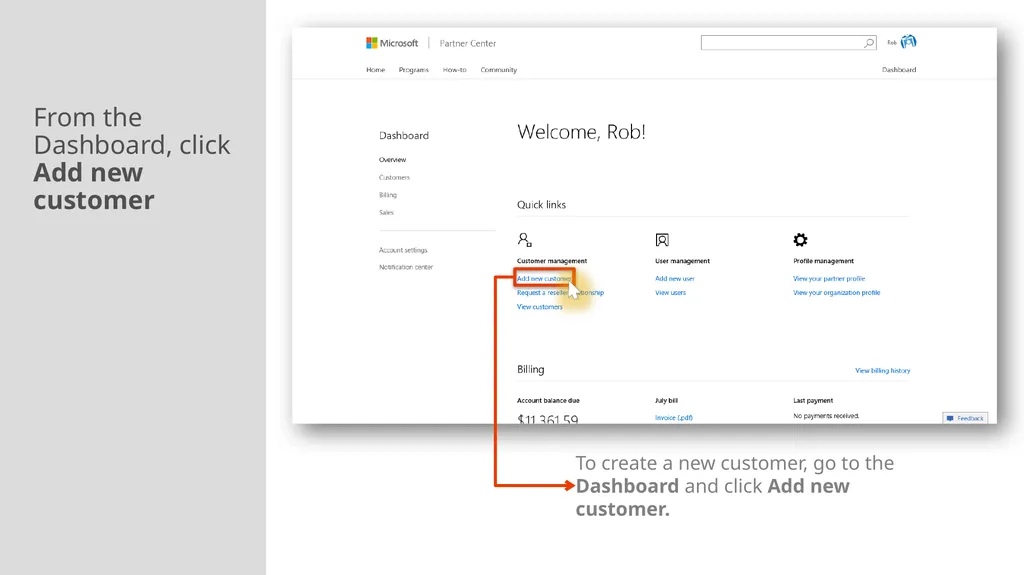The height and width of the screenshot is (575, 1024).
Task: Click View your organization profile link
Action: tap(837, 293)
